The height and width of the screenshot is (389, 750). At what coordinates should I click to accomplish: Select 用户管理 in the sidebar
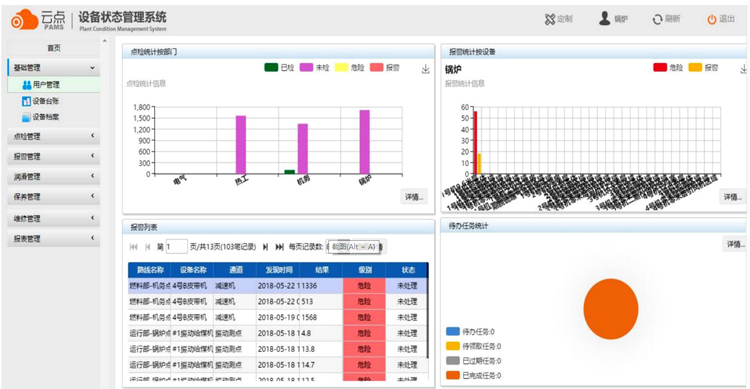tap(54, 85)
